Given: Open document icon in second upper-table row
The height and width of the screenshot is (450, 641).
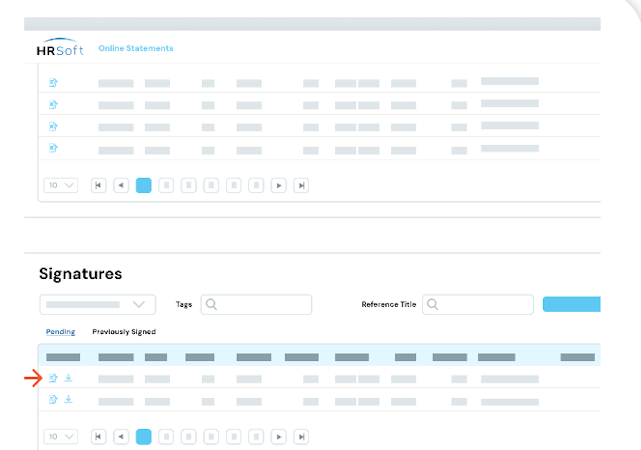Looking at the screenshot, I should 53,105.
